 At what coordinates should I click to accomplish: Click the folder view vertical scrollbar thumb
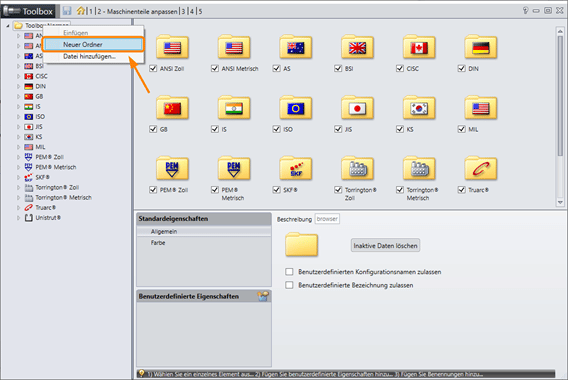560,96
